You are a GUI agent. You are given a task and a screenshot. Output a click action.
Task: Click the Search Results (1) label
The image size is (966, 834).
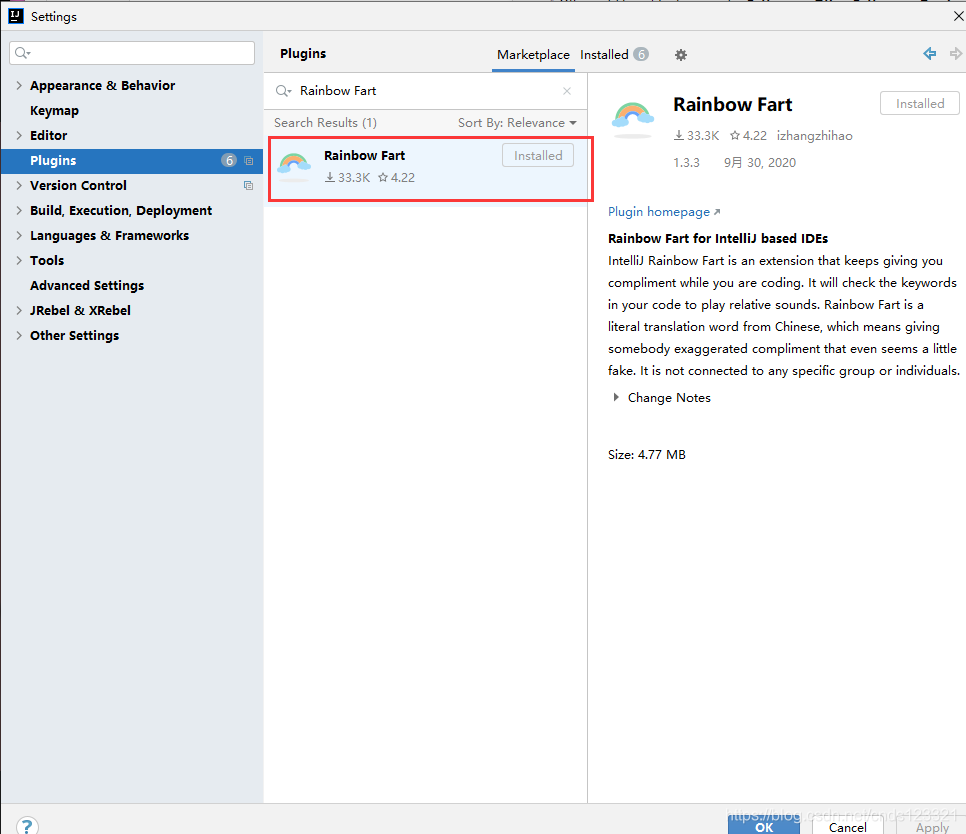pos(325,123)
